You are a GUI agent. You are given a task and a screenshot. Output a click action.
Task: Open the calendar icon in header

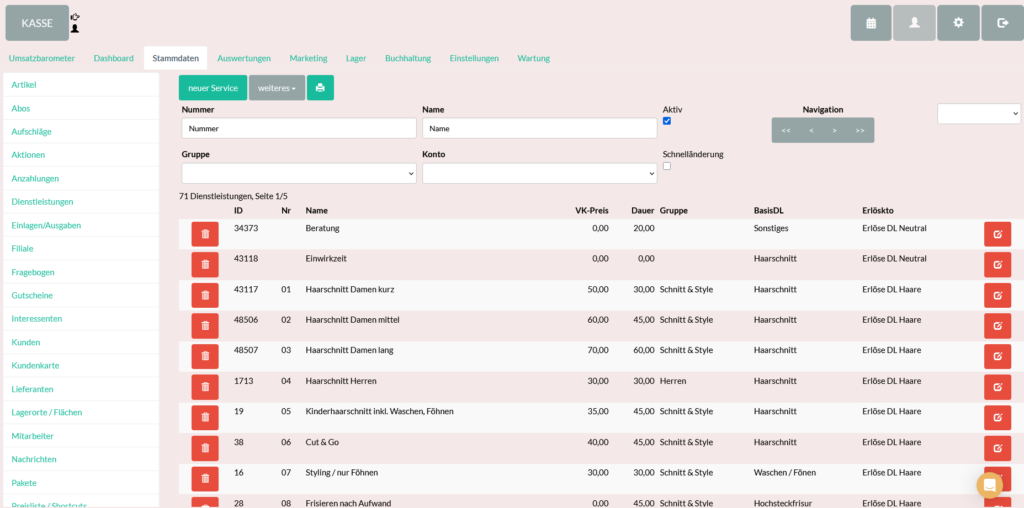point(871,23)
